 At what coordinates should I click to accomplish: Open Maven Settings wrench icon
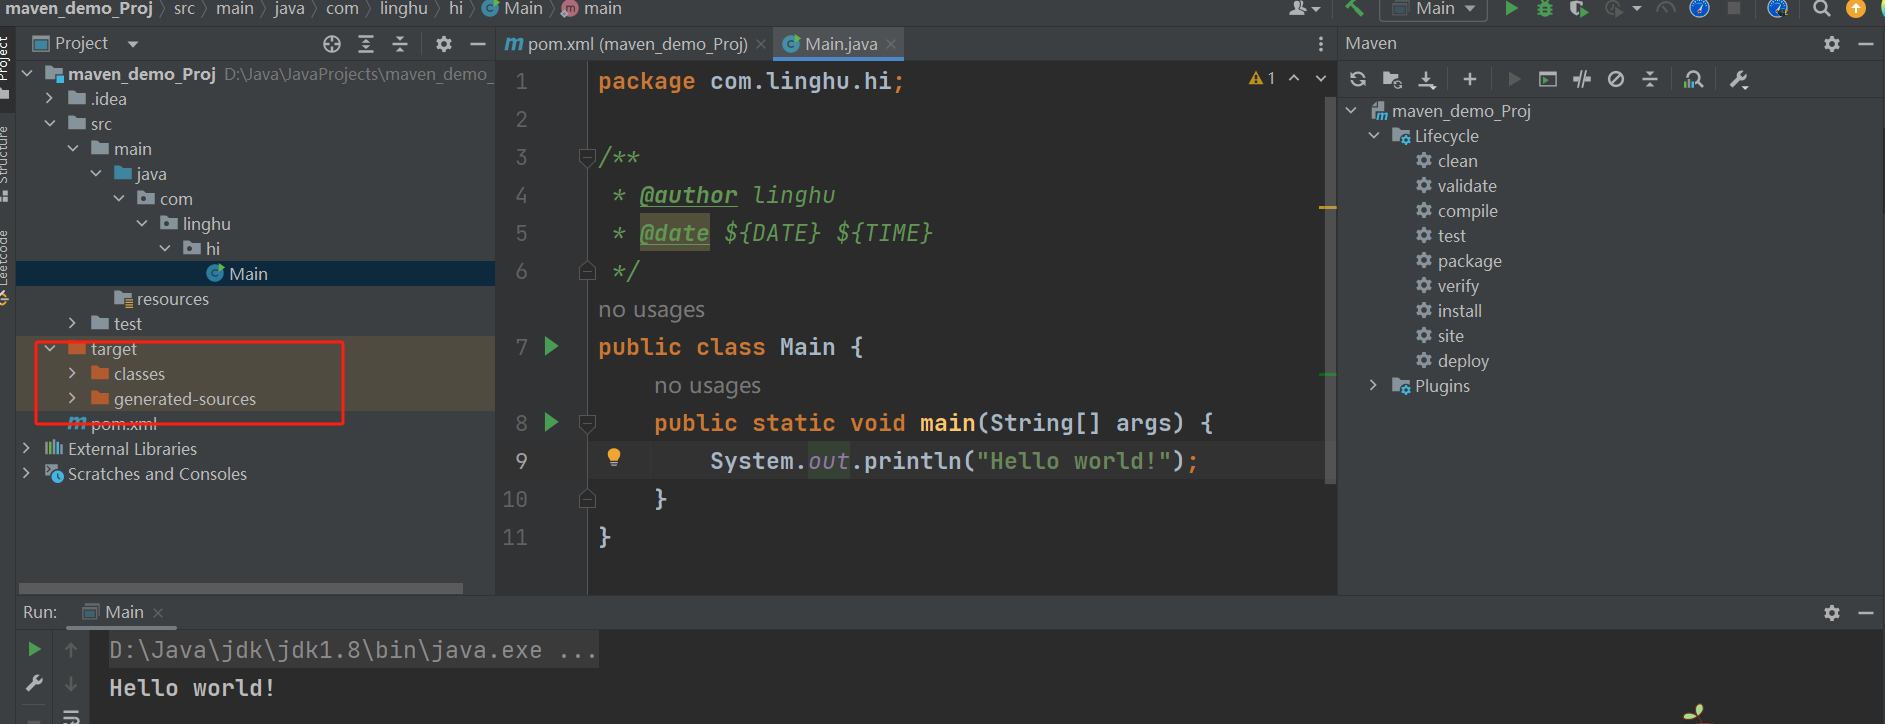(1739, 79)
